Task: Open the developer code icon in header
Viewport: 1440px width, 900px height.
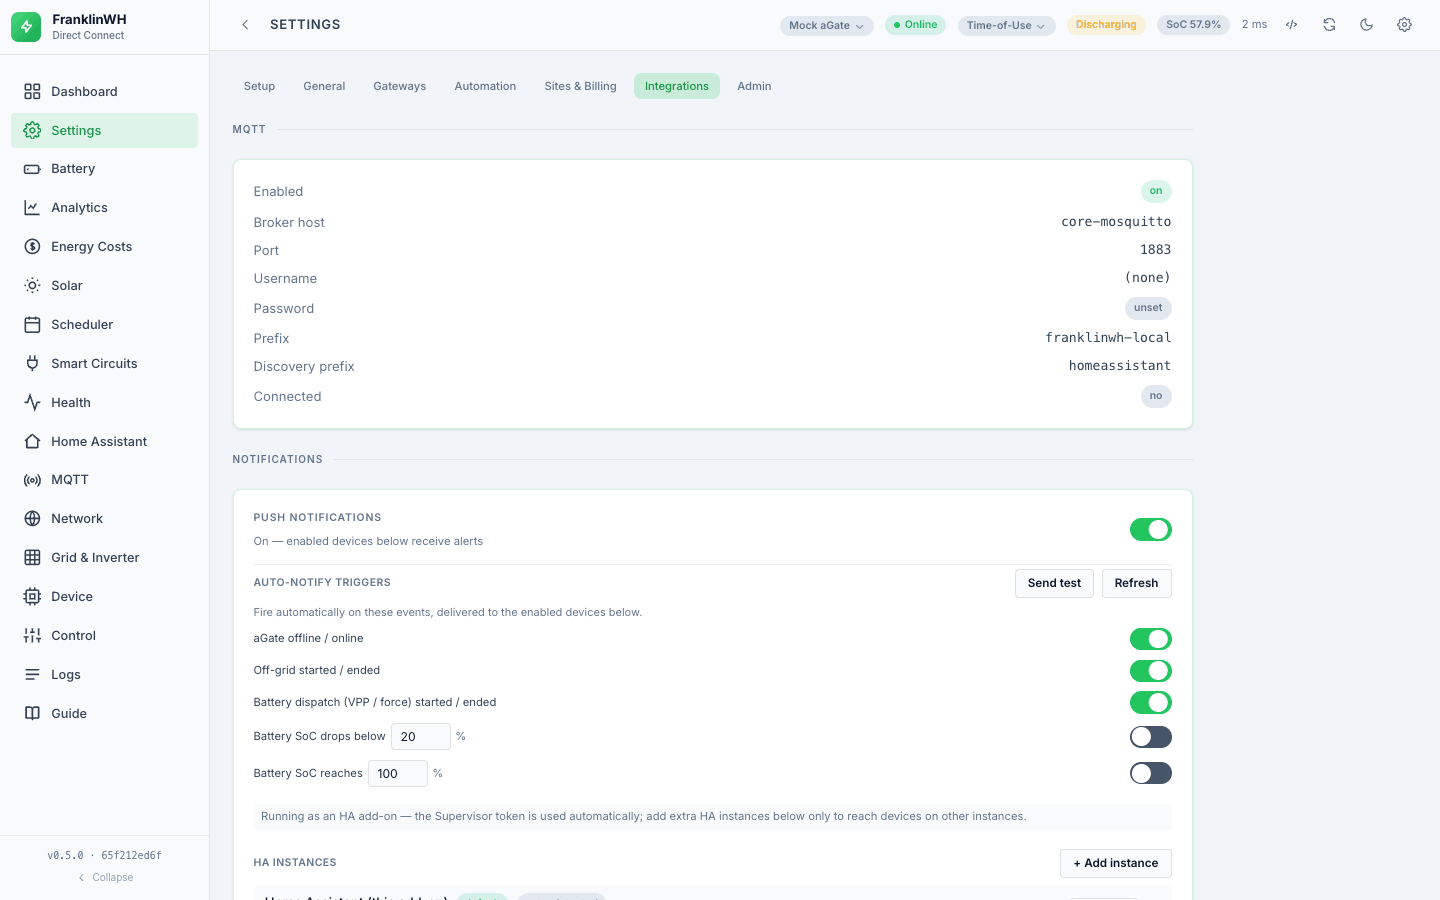Action: (x=1292, y=25)
